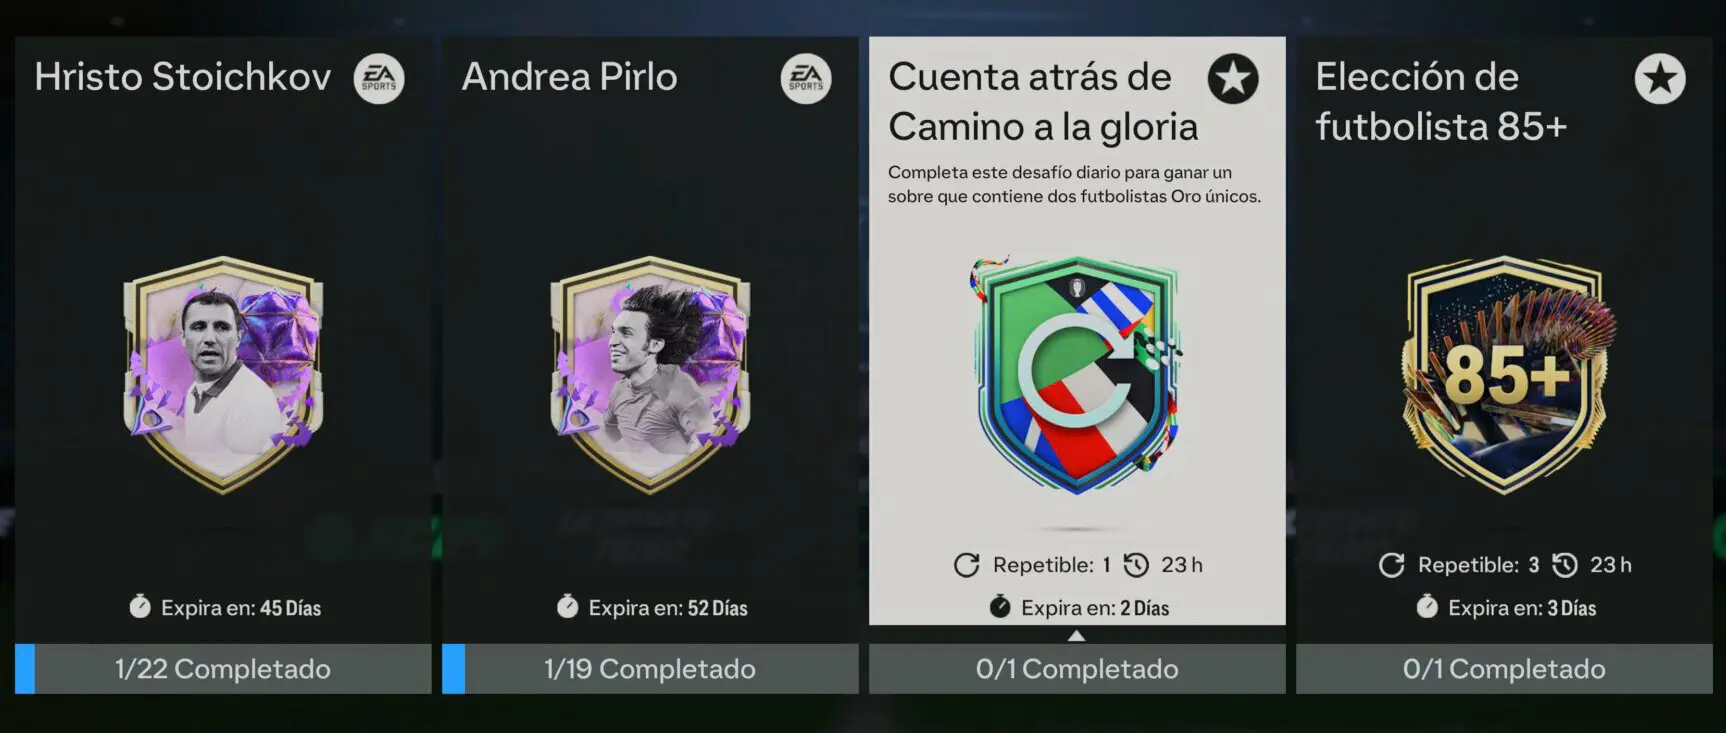Open the golden 85+ pack shield
Screen dimensions: 1726x733
tap(1505, 374)
